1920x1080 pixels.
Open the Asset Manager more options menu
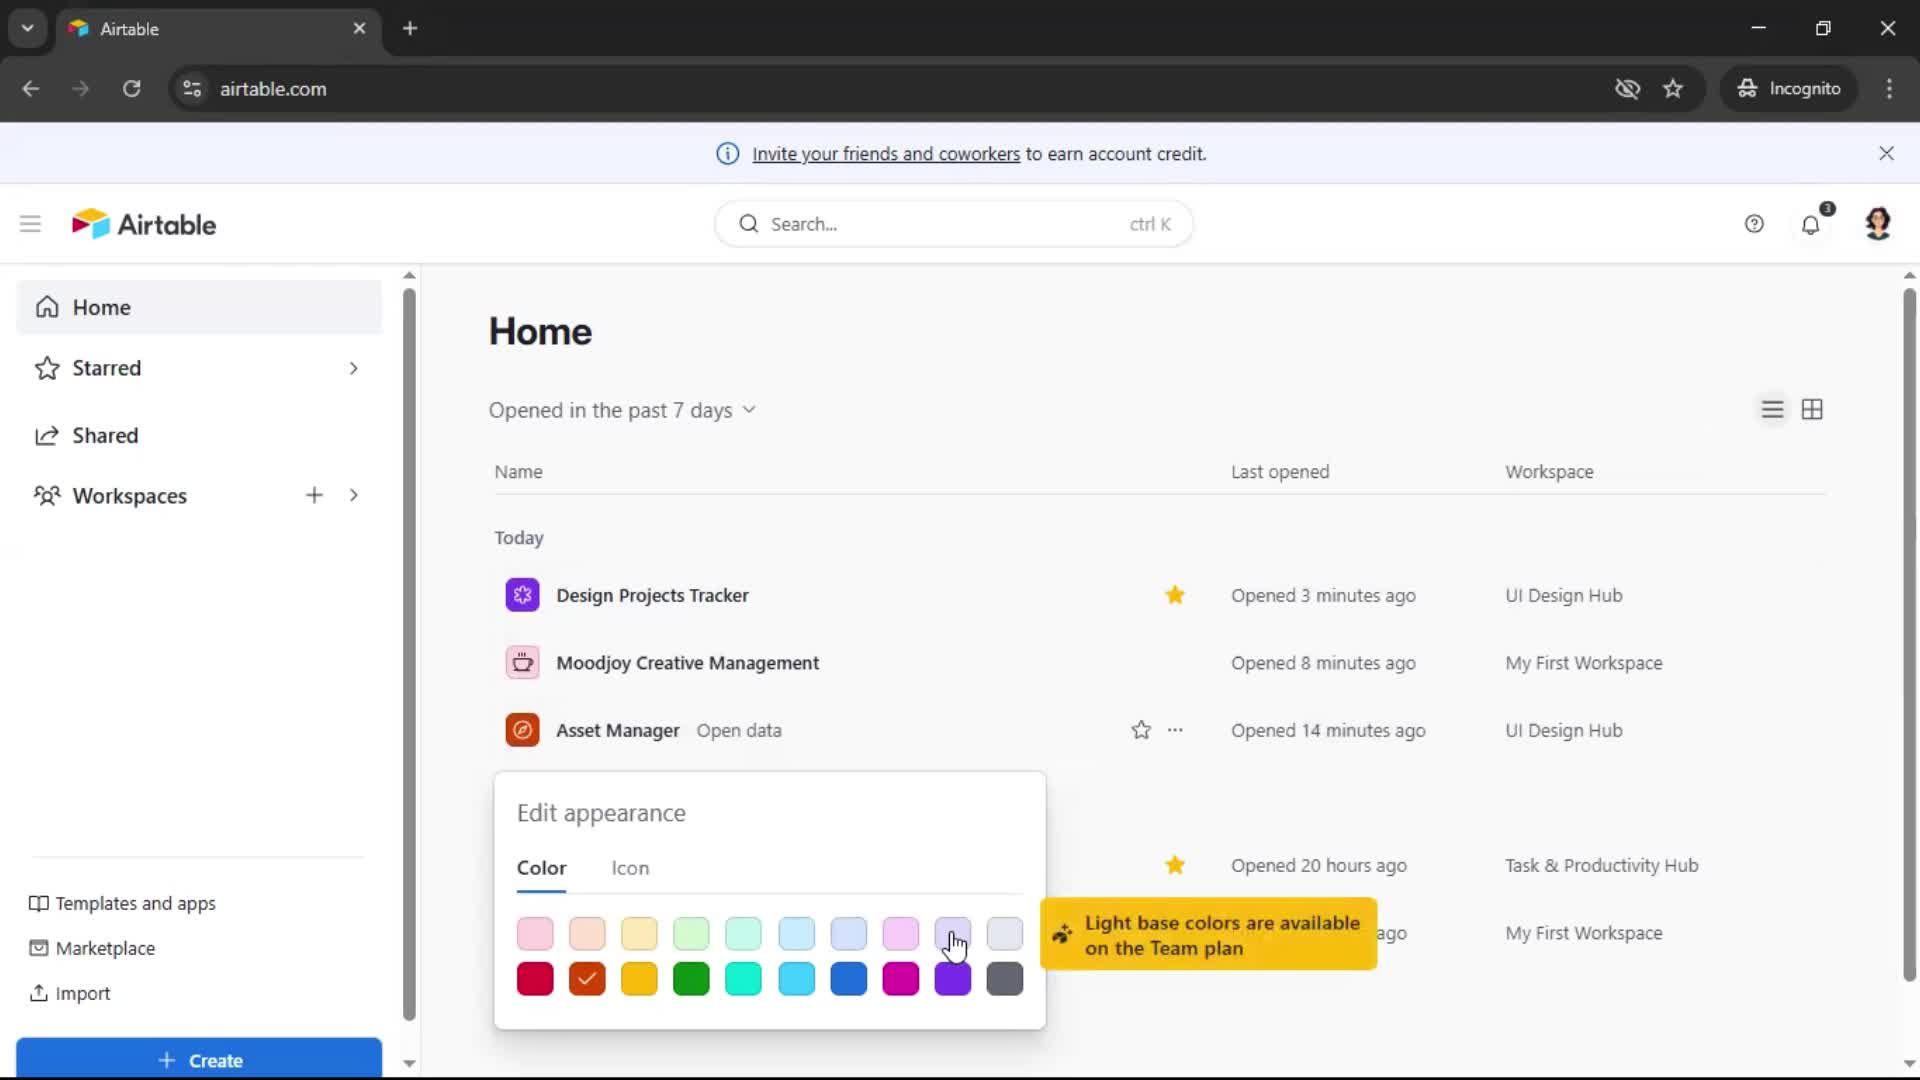coord(1175,730)
